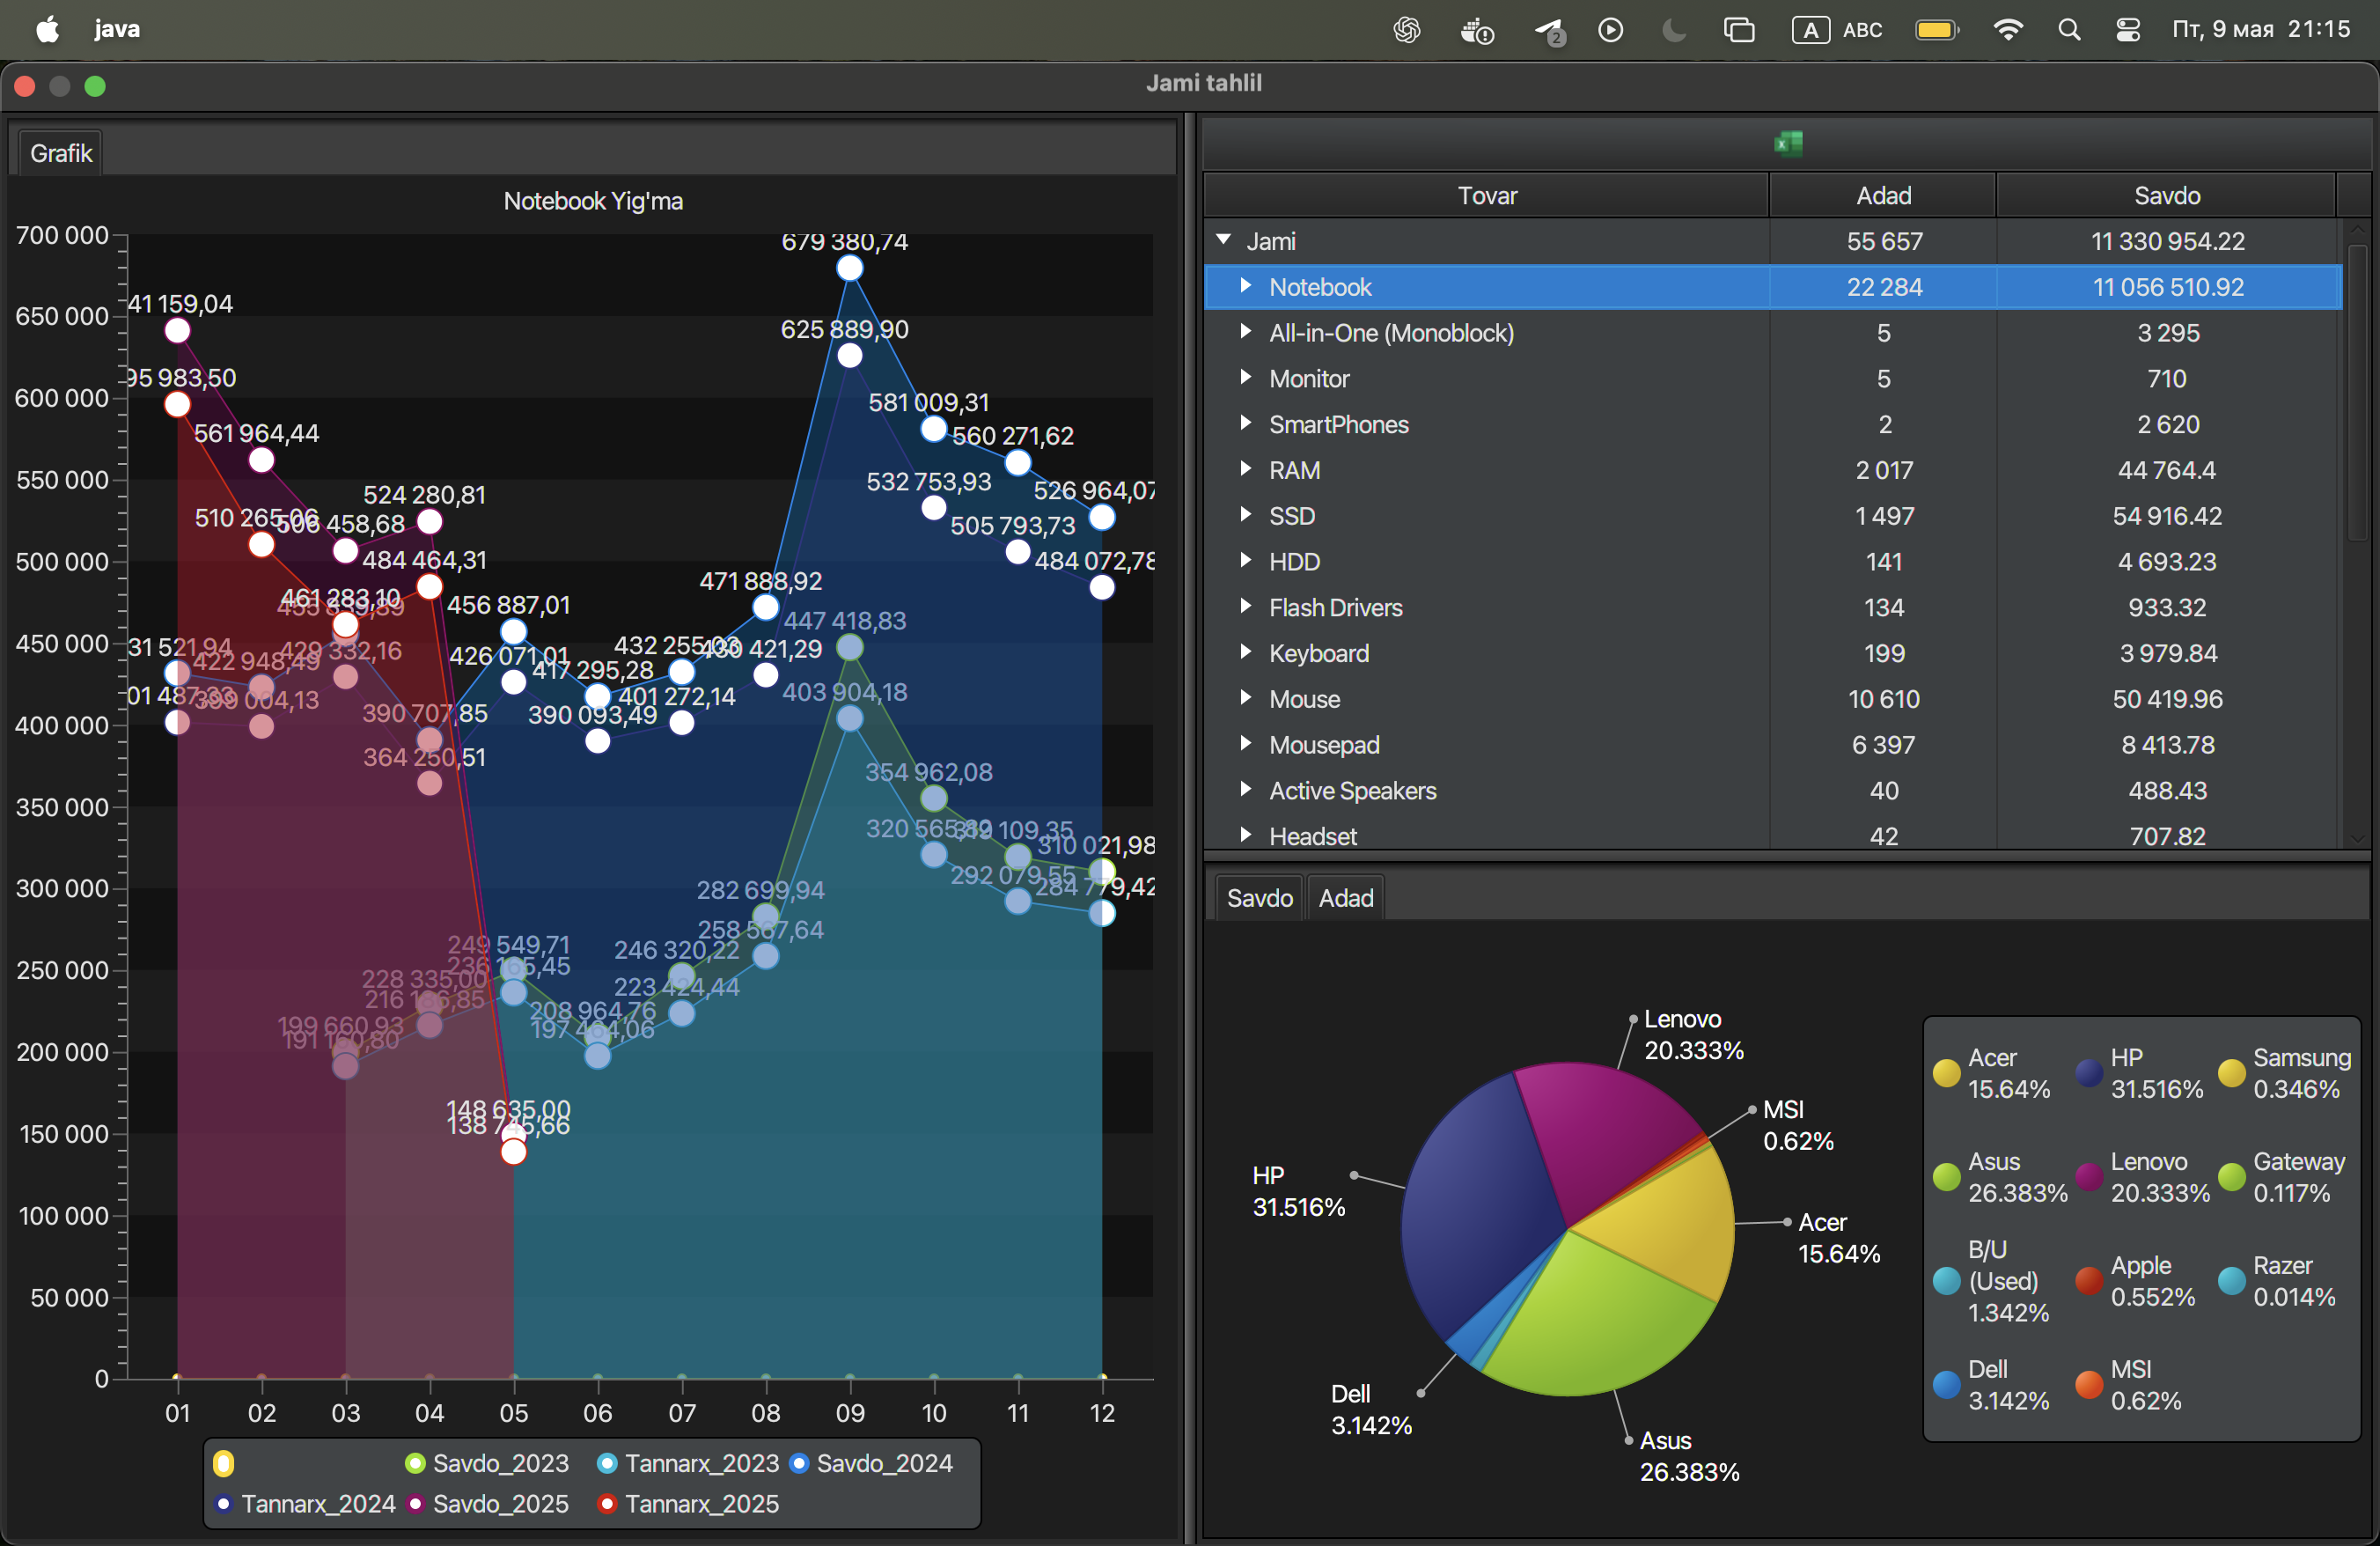Expand the Notebook tree row

(1245, 286)
